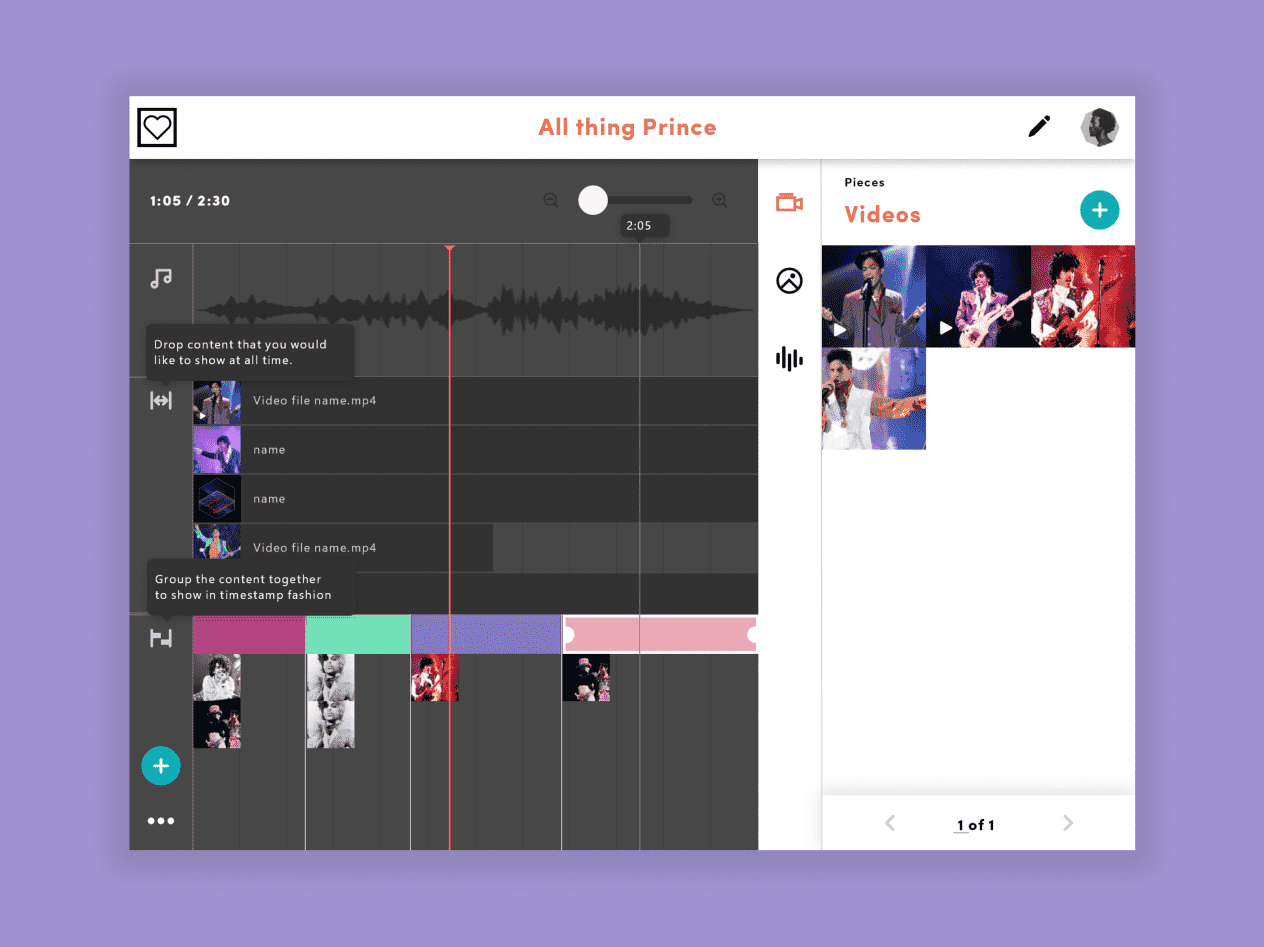Click the pencil edit icon

pyautogui.click(x=1039, y=127)
